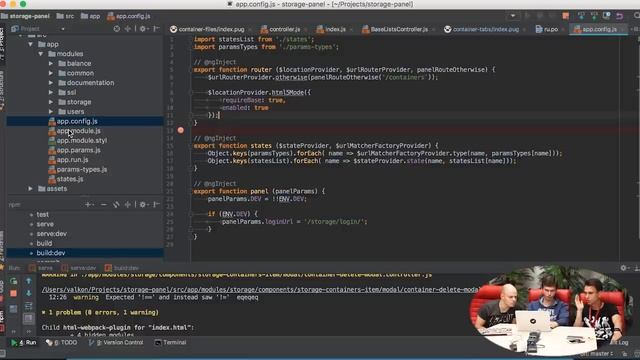The height and width of the screenshot is (360, 640).
Task: Select the build npm script
Action: pos(44,243)
